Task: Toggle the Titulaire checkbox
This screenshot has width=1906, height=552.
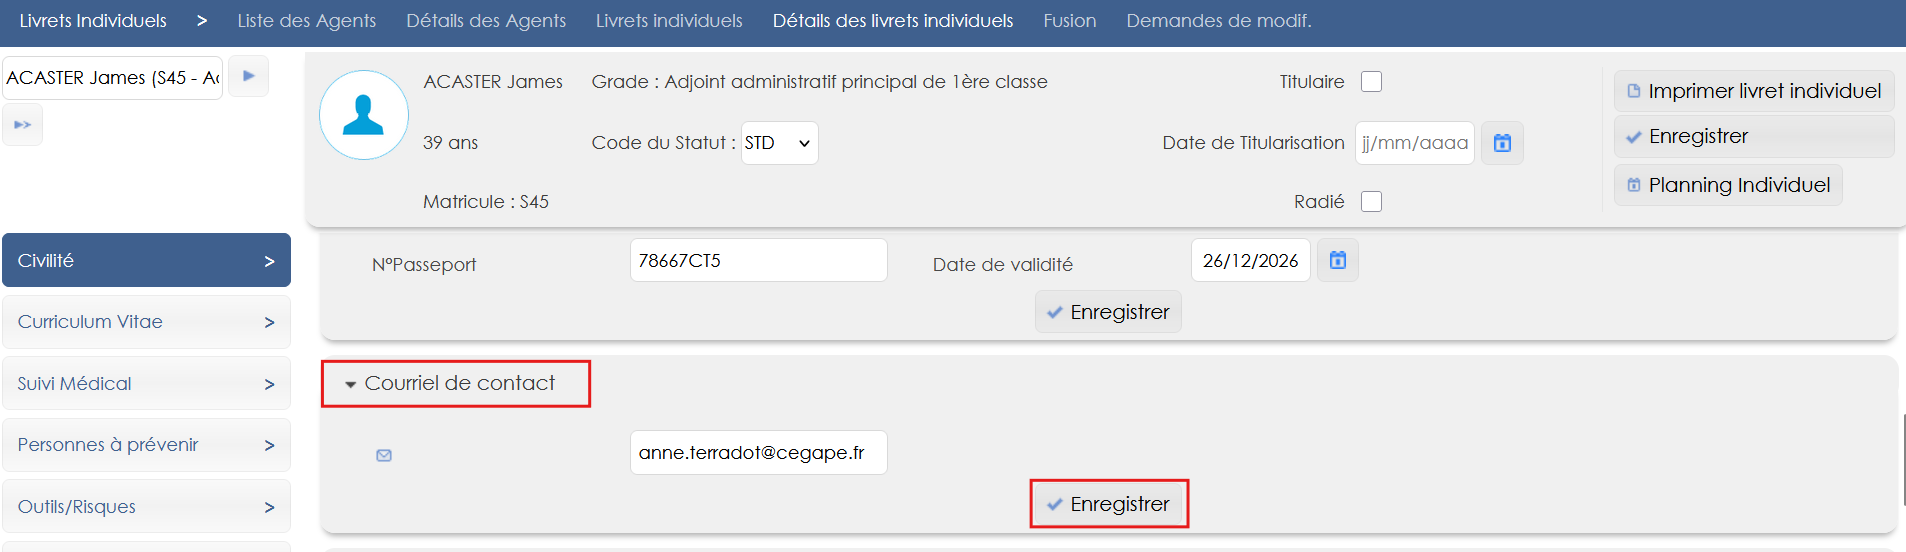Action: (1372, 82)
